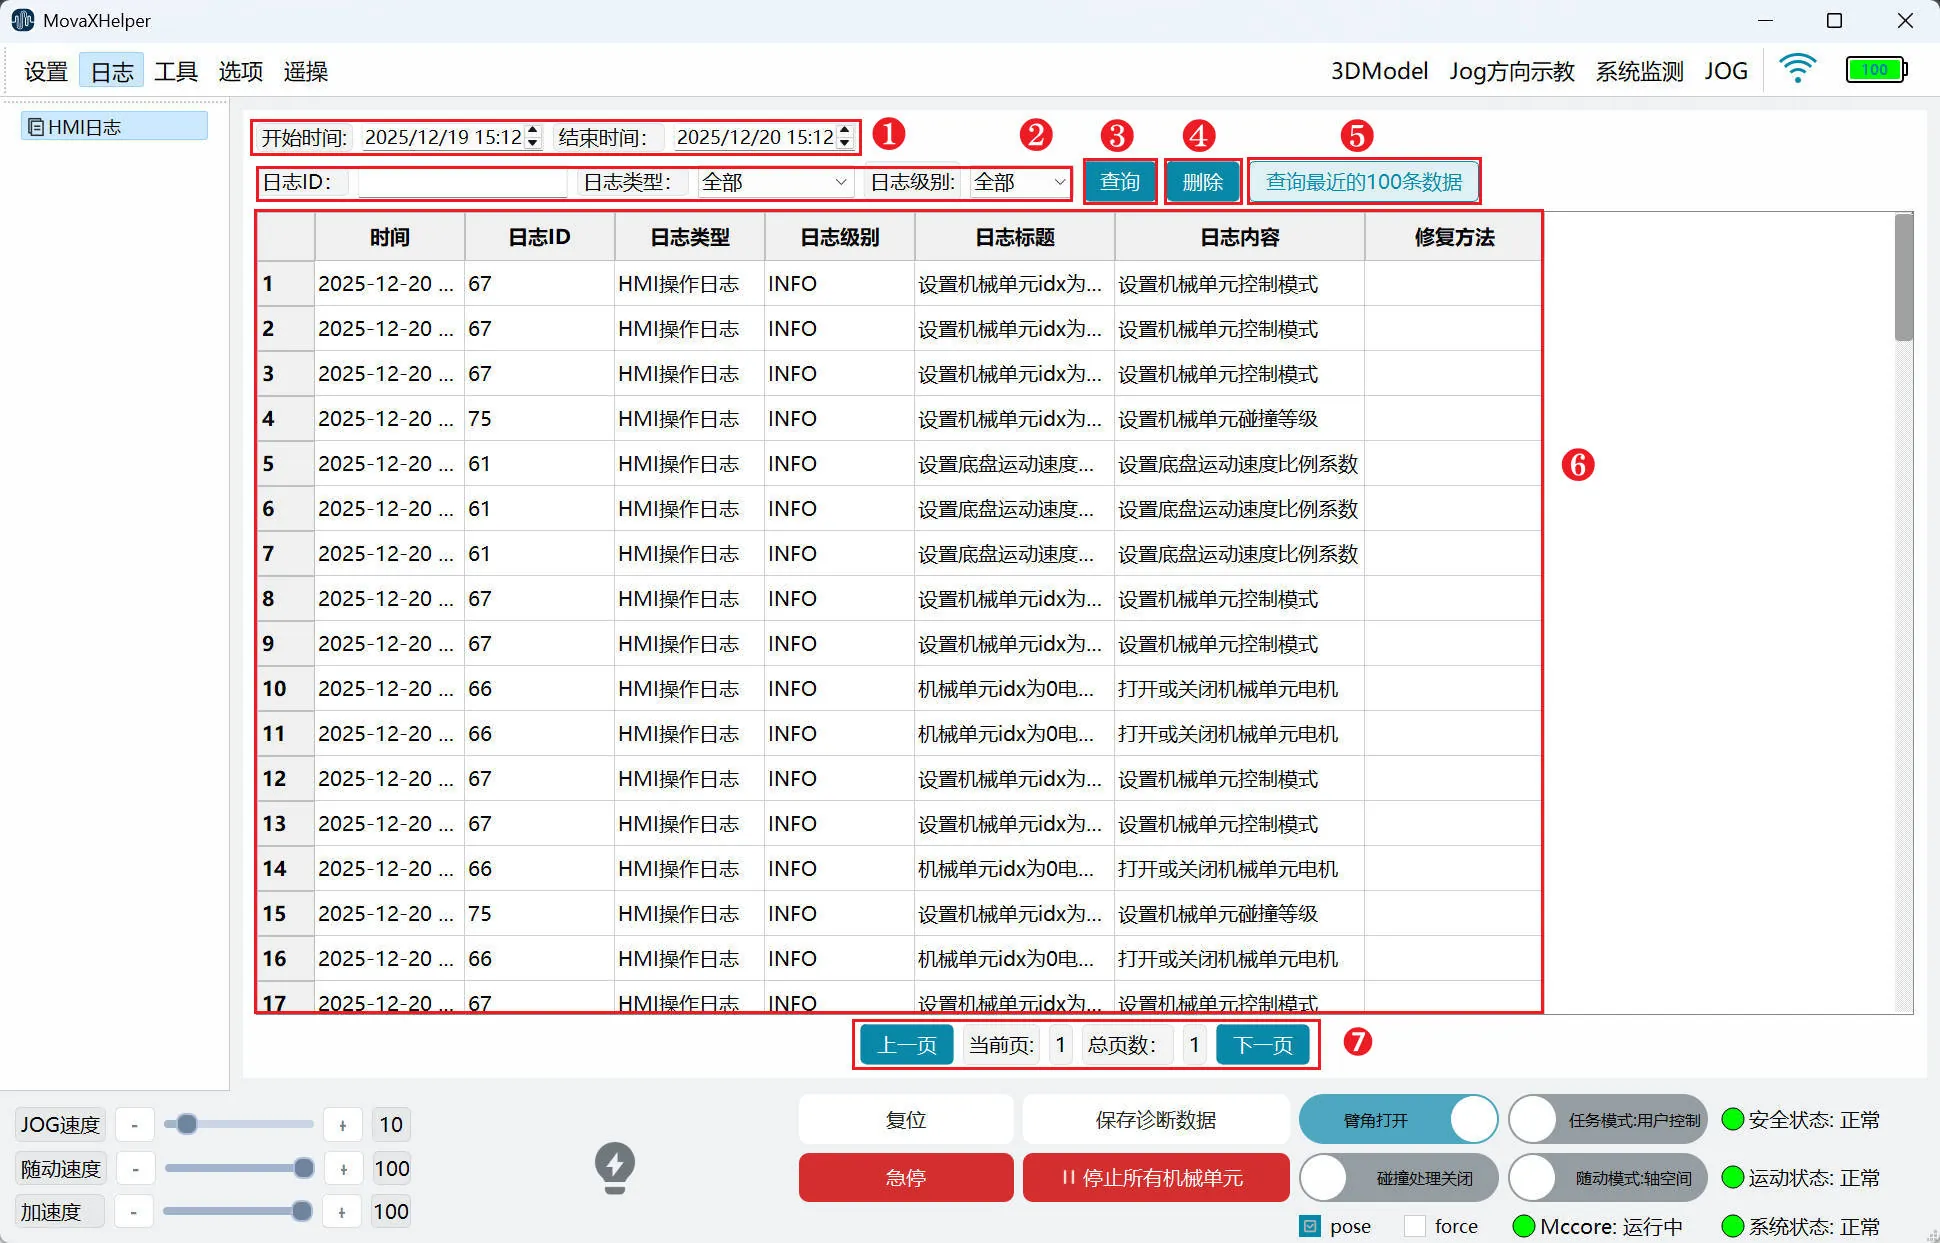The width and height of the screenshot is (1940, 1243).
Task: Click the WiFi connection status icon
Action: click(x=1797, y=69)
